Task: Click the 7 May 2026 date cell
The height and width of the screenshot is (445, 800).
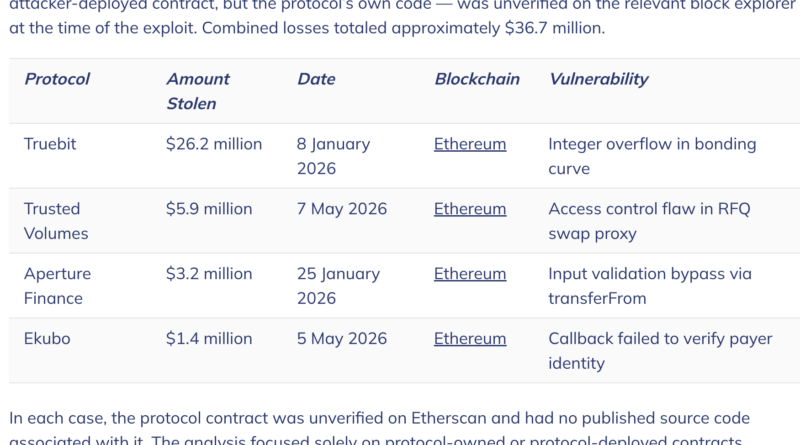Action: pyautogui.click(x=342, y=209)
